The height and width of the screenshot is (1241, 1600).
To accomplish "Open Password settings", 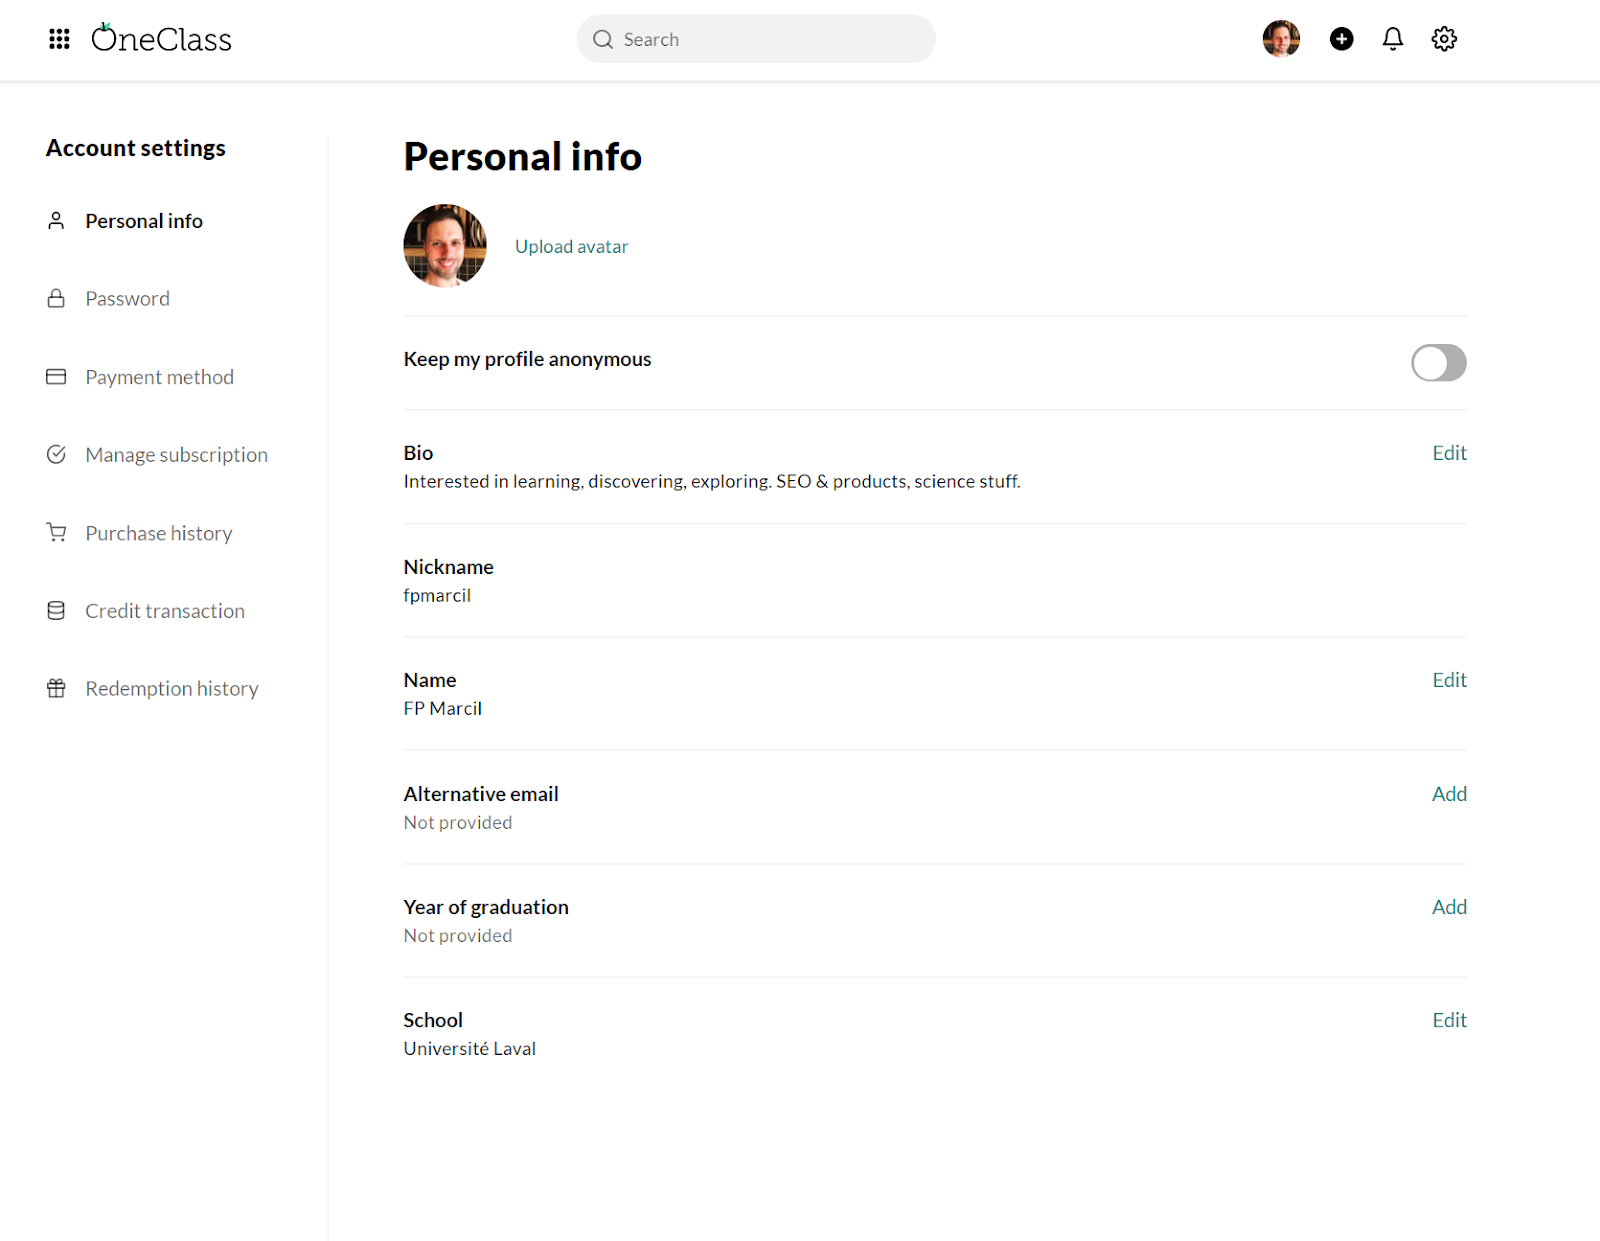I will click(x=127, y=299).
